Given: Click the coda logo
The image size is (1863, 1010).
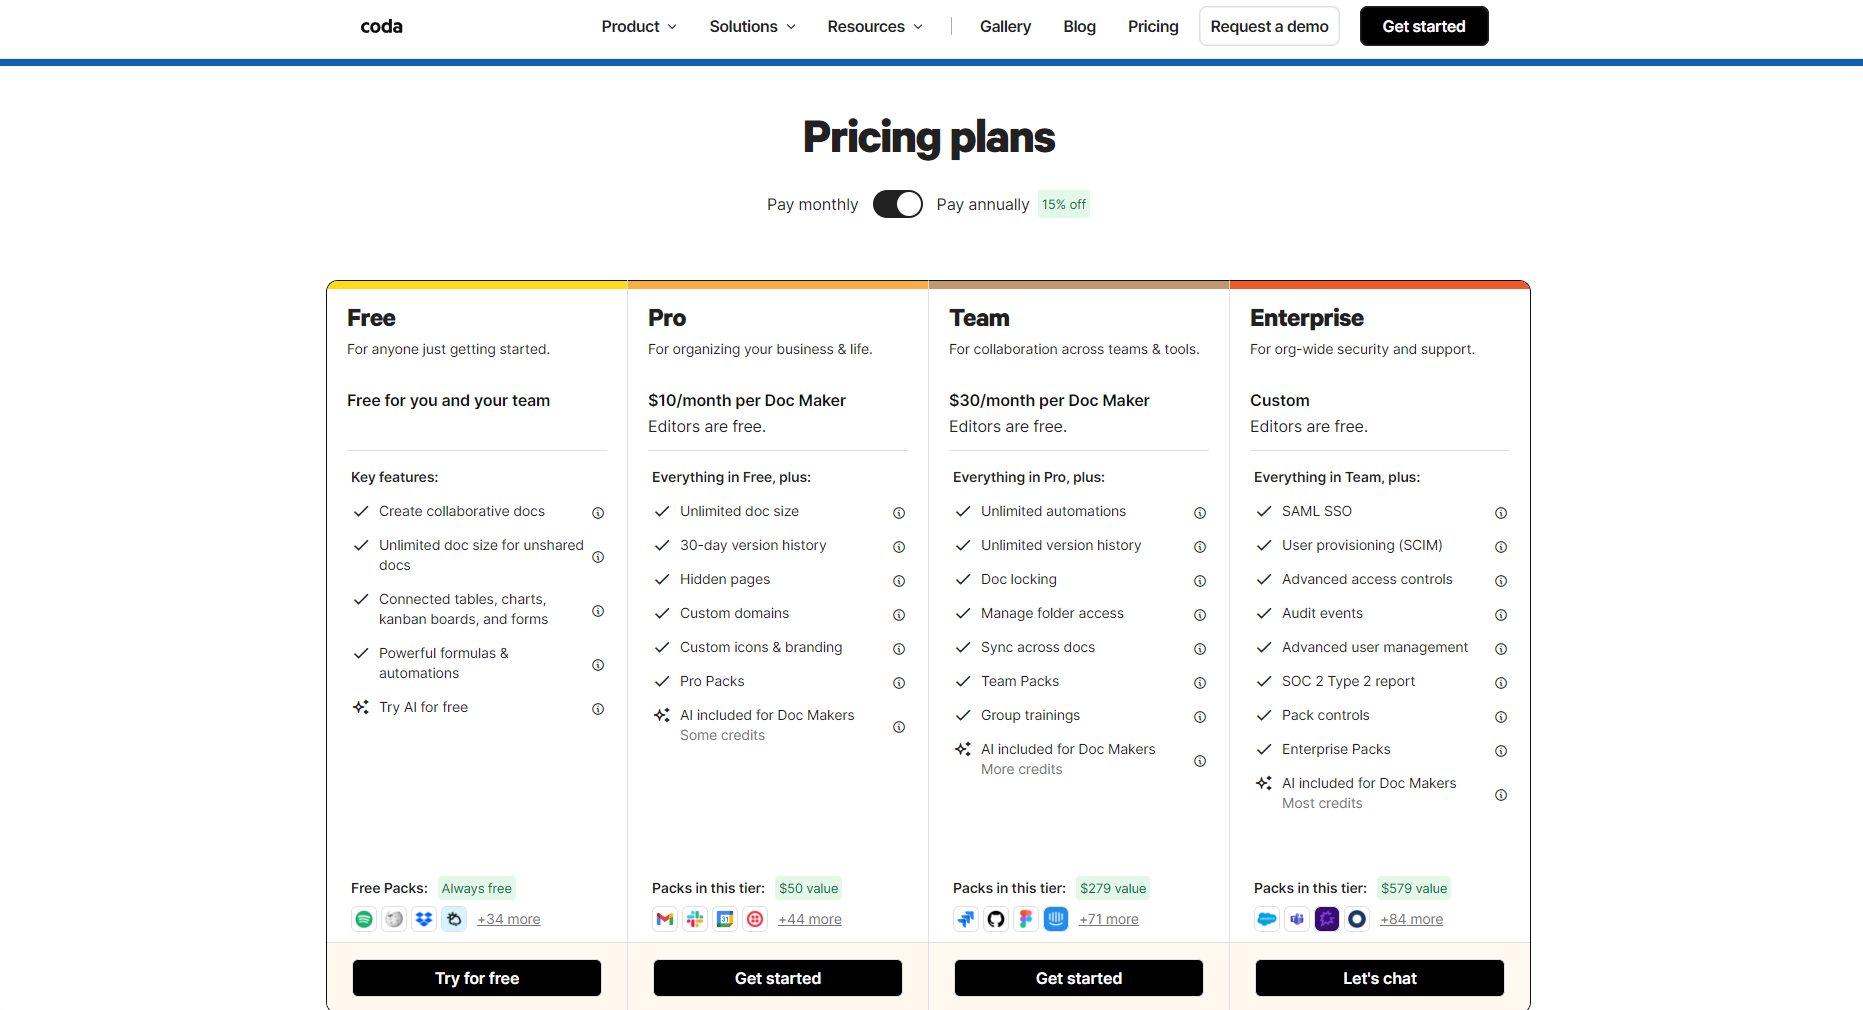Looking at the screenshot, I should tap(381, 27).
